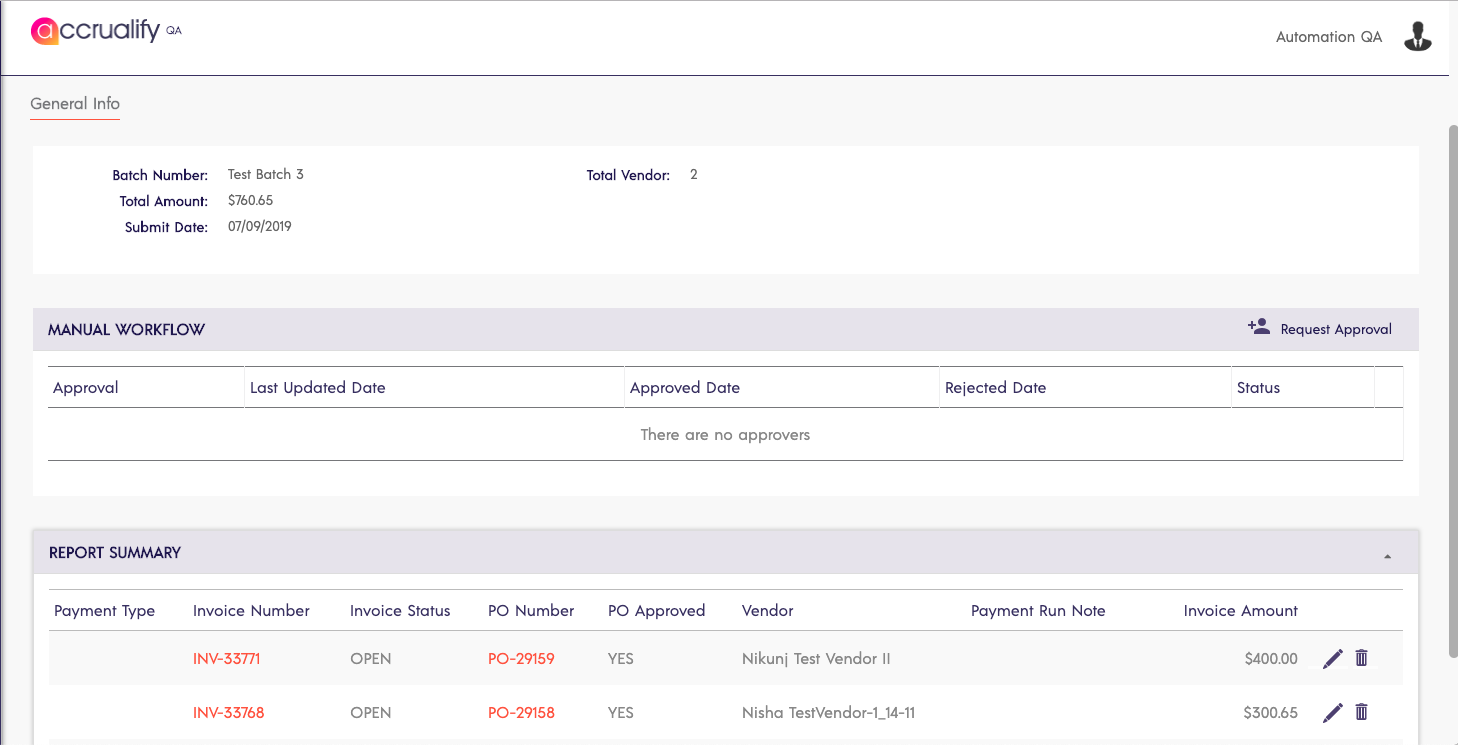
Task: Click the REPORT SUMMARY section title
Action: click(x=115, y=553)
